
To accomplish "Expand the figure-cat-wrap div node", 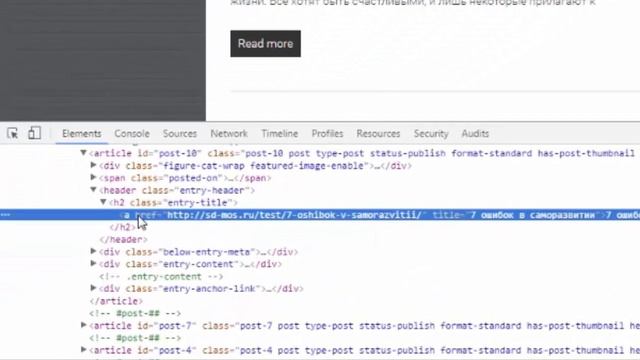I will (93, 165).
